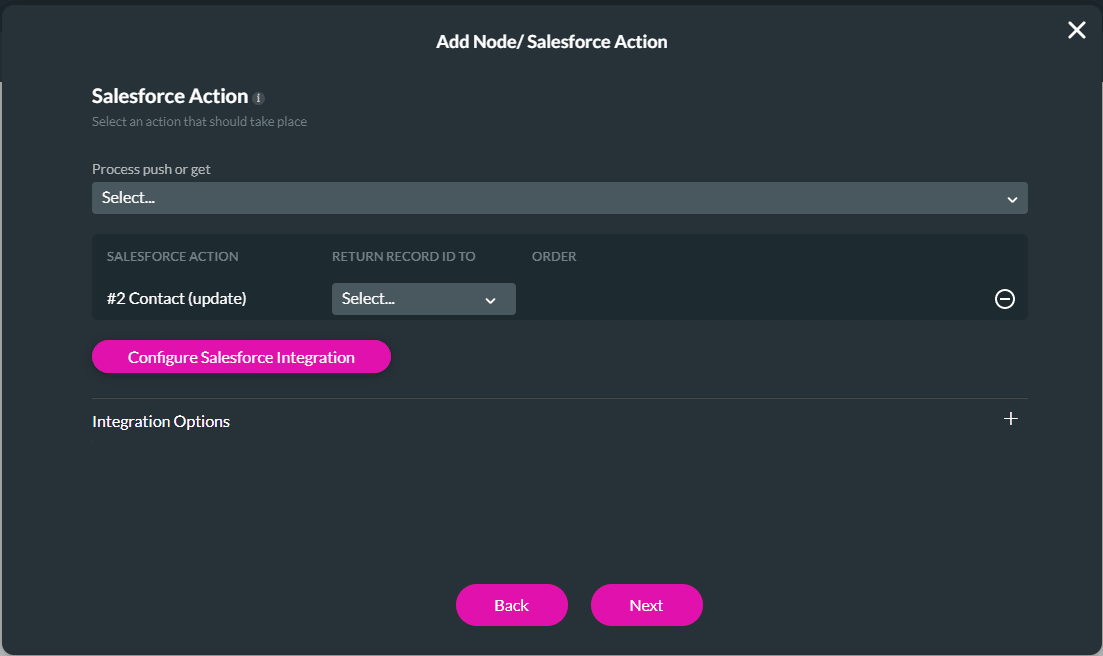Dismiss the dialog using the X icon
Screen dimensions: 1103x656
(x=1076, y=30)
